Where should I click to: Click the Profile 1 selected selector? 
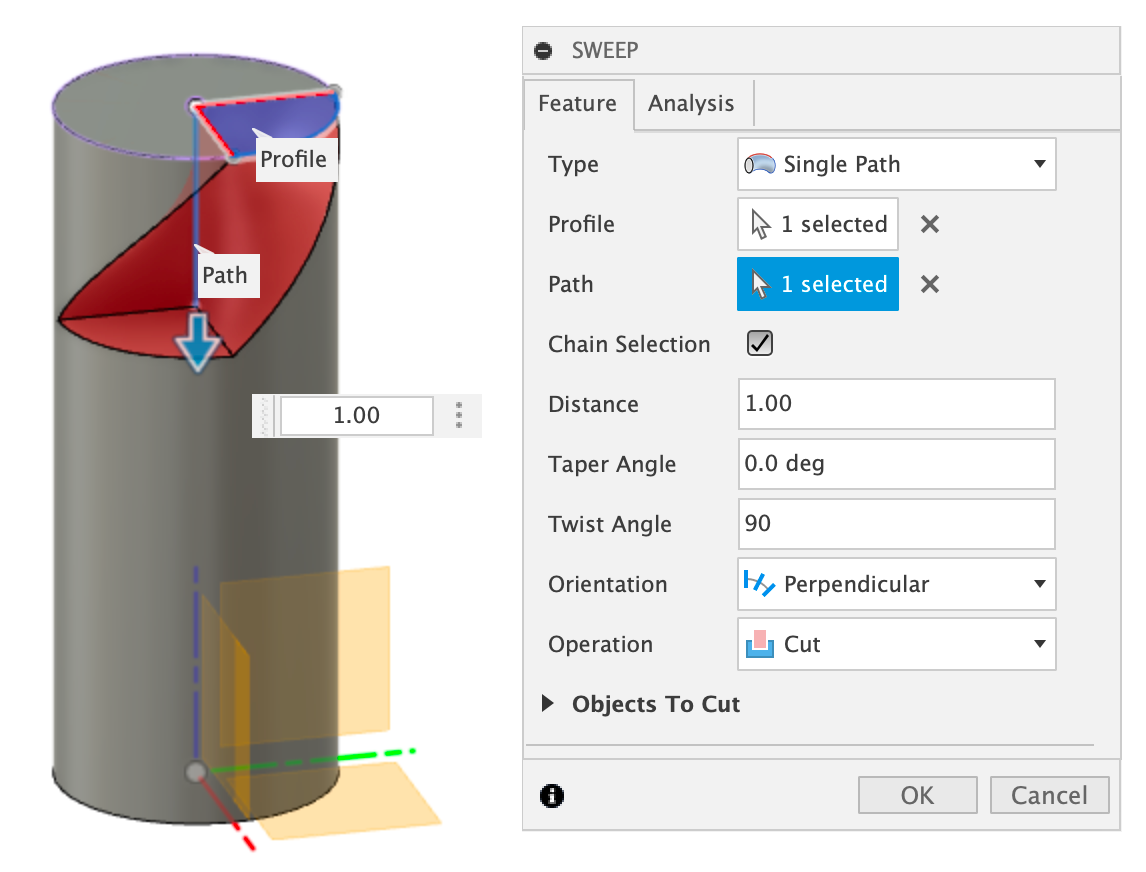pyautogui.click(x=818, y=224)
